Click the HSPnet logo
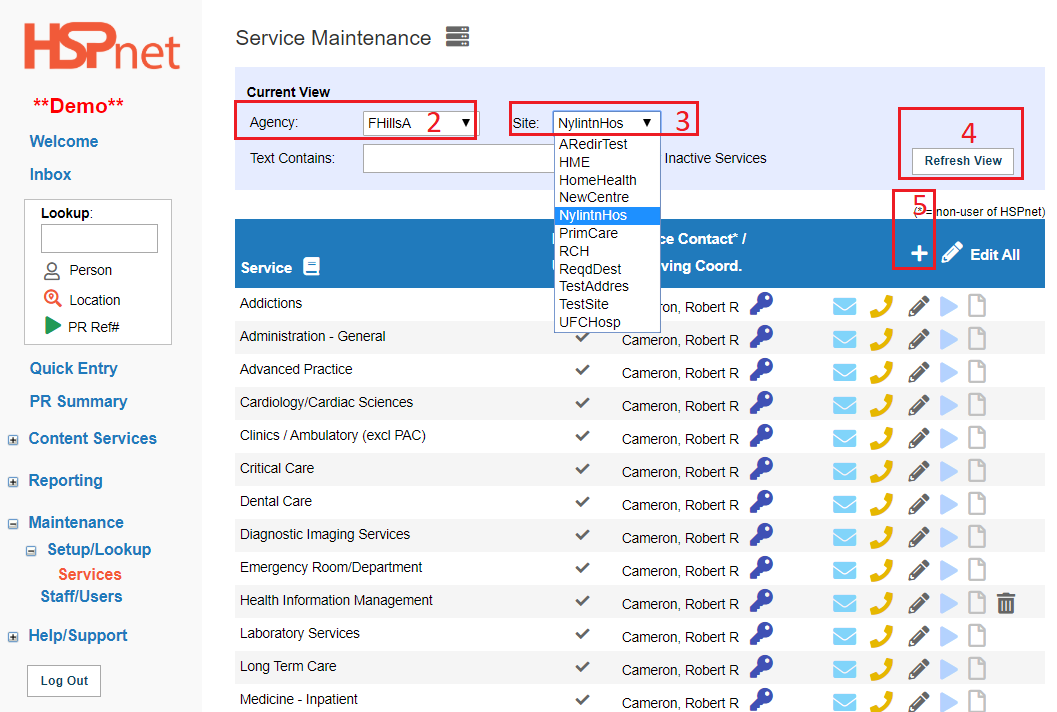Viewport: 1057px width, 712px height. pyautogui.click(x=101, y=46)
